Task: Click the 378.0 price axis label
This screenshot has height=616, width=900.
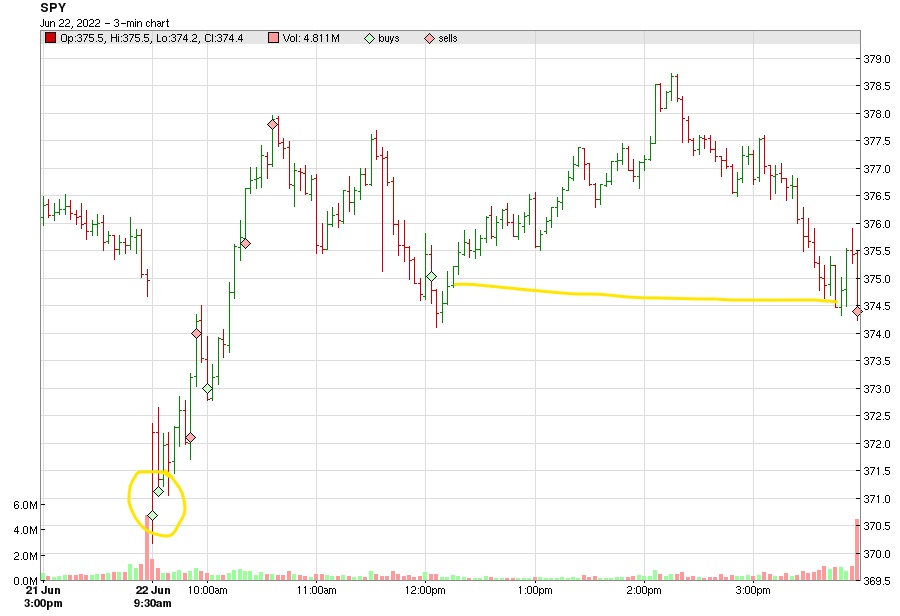Action: tap(877, 114)
